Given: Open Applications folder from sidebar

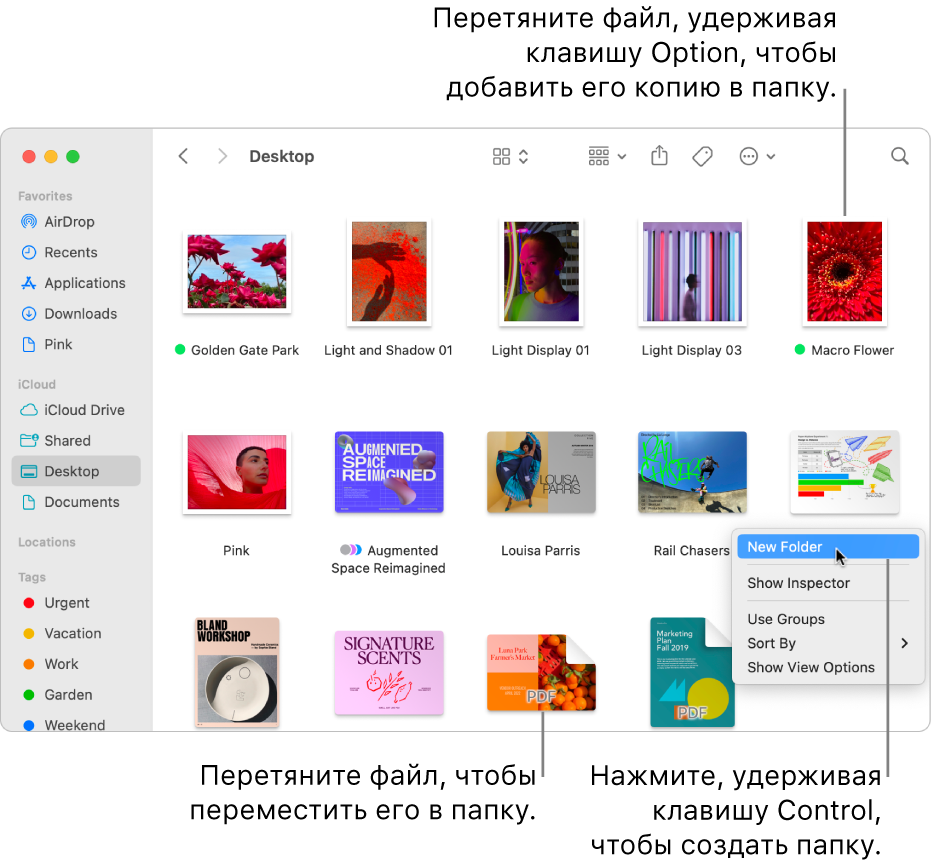Looking at the screenshot, I should pyautogui.click(x=84, y=283).
